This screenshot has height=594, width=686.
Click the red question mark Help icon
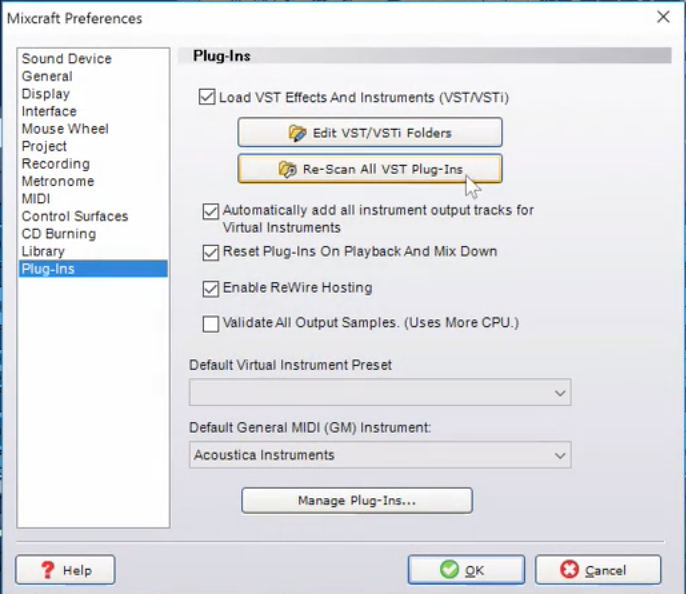pyautogui.click(x=47, y=570)
